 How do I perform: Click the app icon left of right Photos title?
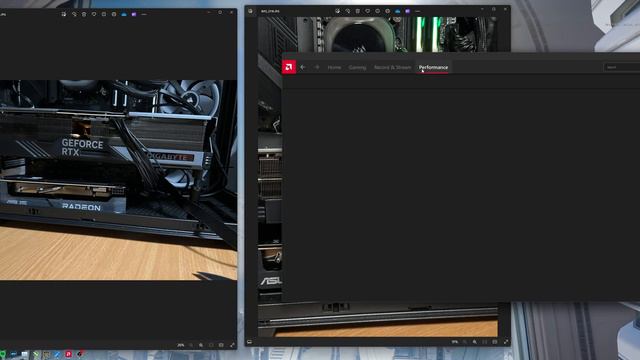click(x=251, y=11)
